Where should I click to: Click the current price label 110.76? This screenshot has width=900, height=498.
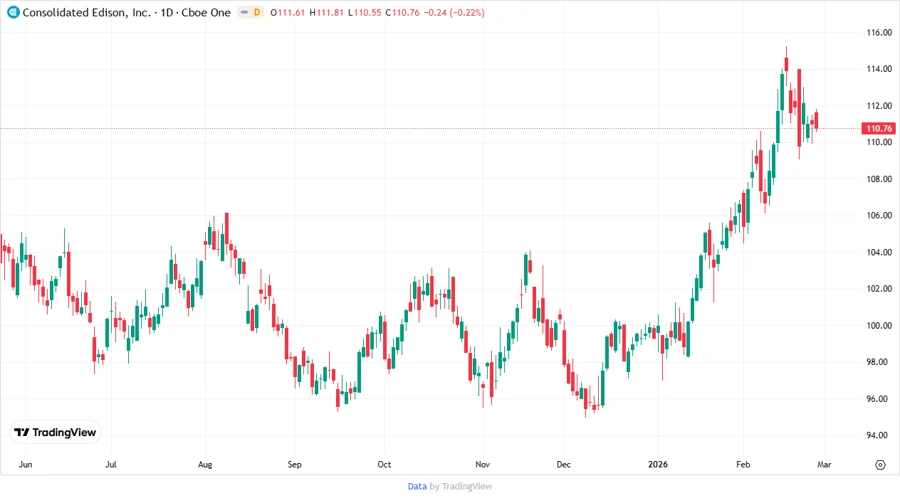[x=879, y=128]
